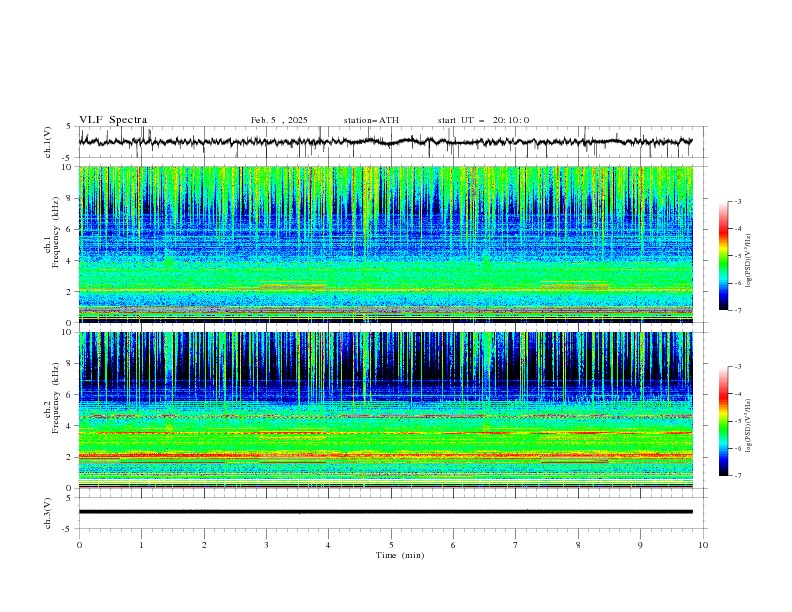The image size is (792, 612).
Task: Click the "station=ATH" label
Action: click(x=371, y=120)
